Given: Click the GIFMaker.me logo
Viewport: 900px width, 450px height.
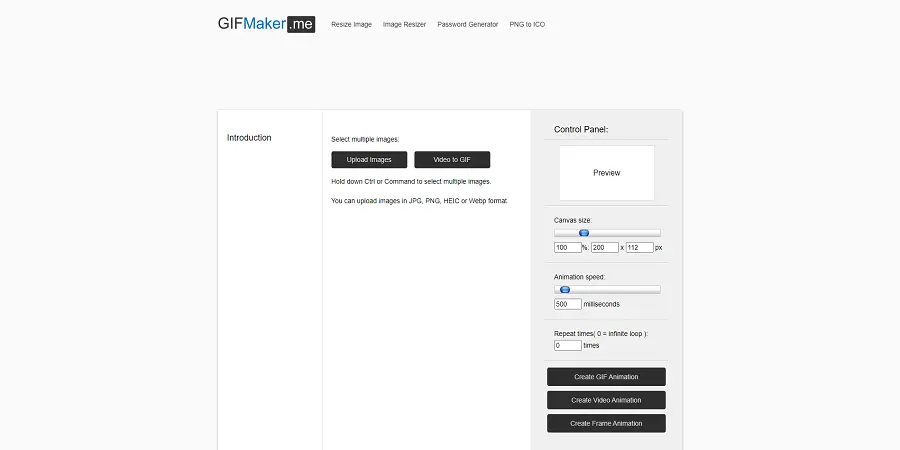Looking at the screenshot, I should (266, 24).
